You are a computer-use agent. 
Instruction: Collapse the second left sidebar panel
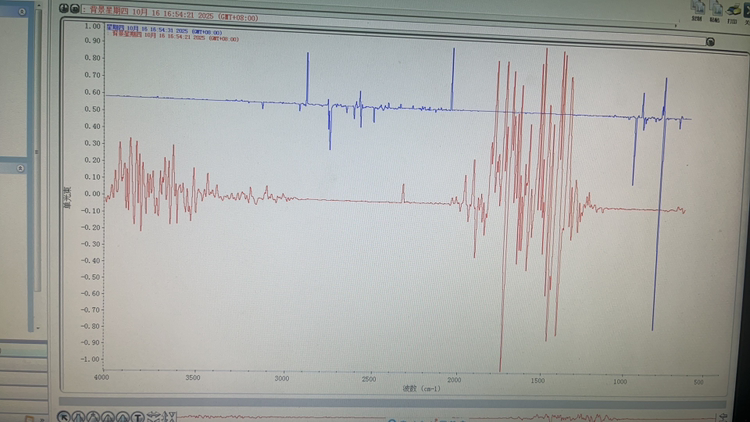coord(20,168)
